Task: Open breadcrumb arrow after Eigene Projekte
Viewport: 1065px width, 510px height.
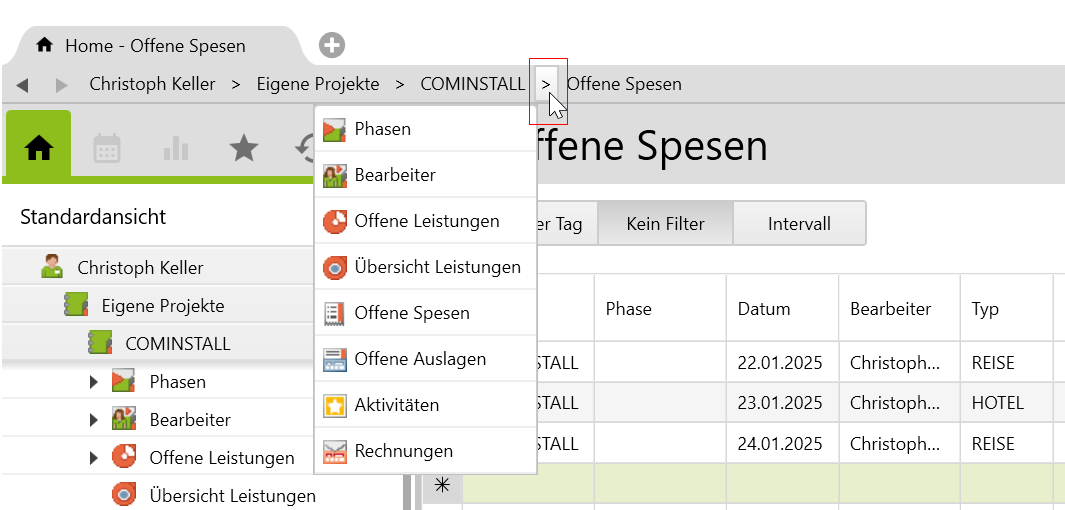Action: [x=400, y=85]
